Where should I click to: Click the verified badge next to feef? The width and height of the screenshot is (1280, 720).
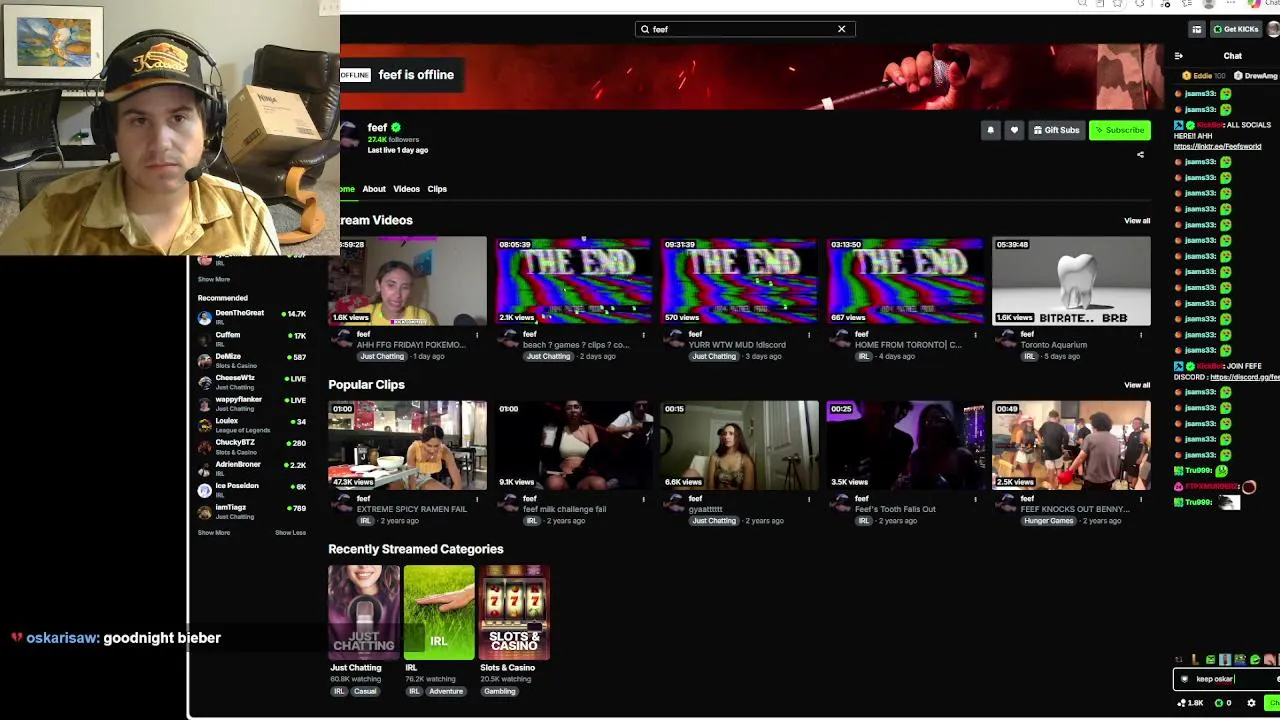(396, 128)
